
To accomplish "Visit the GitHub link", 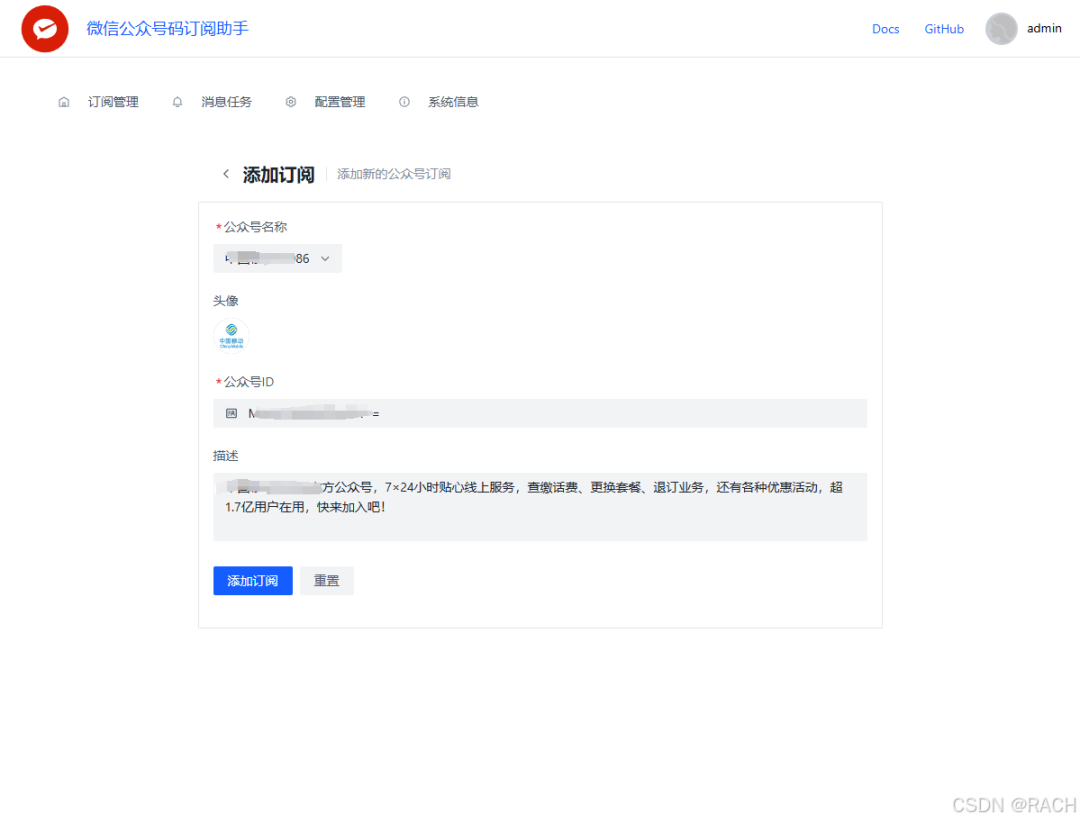I will pyautogui.click(x=944, y=29).
